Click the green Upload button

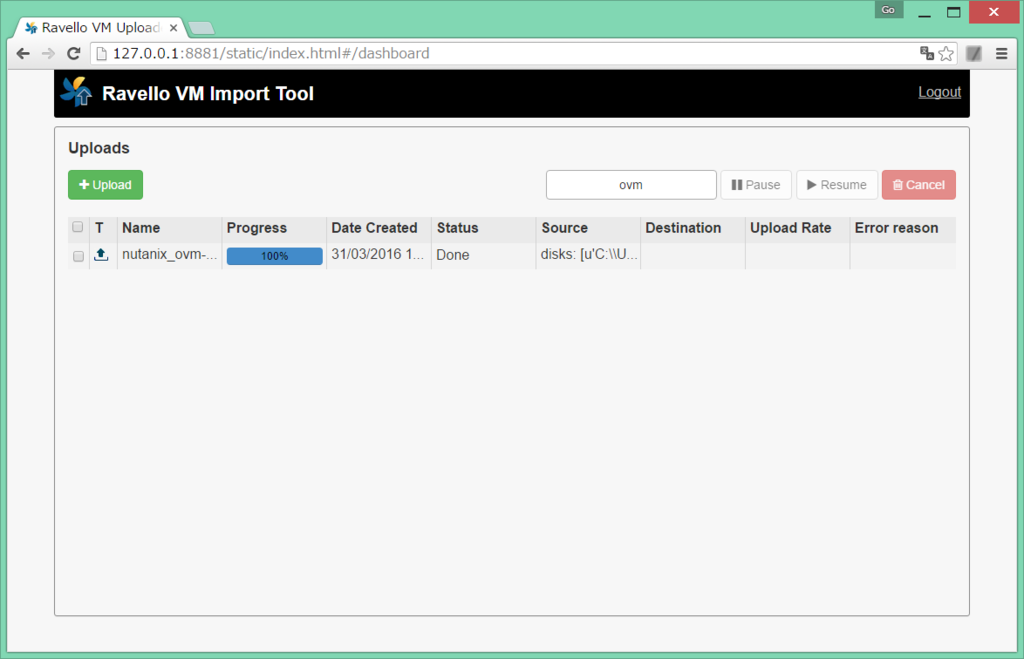tap(105, 185)
